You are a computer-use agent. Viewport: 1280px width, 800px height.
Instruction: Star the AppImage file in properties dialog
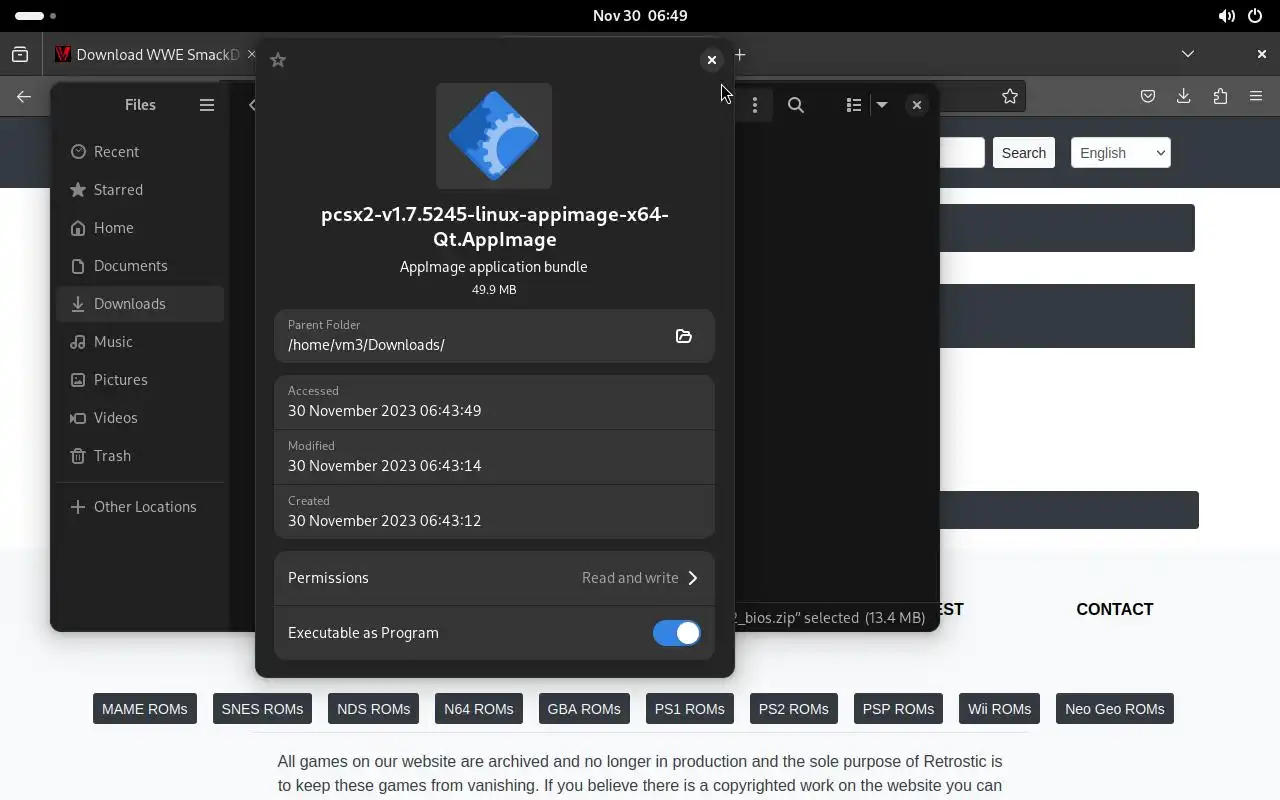(278, 60)
